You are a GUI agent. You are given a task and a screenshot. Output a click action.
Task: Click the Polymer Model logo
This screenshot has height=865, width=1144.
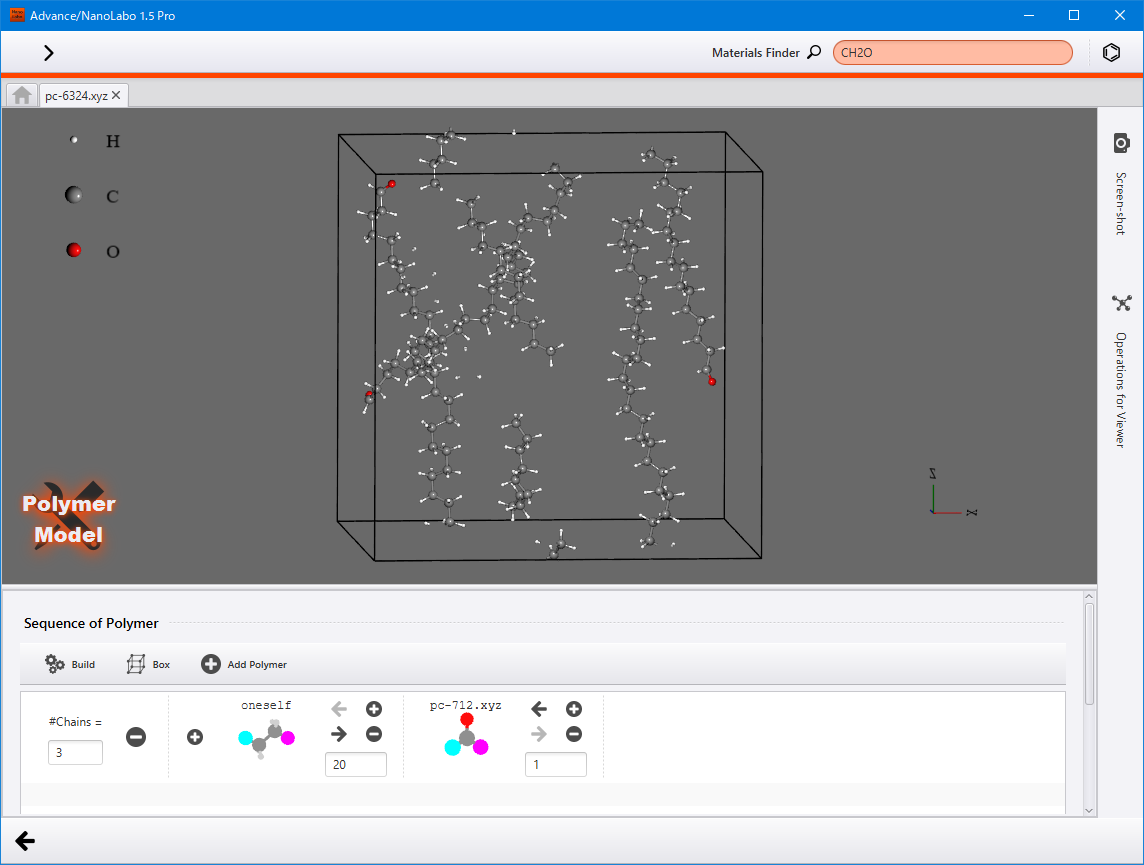point(69,519)
